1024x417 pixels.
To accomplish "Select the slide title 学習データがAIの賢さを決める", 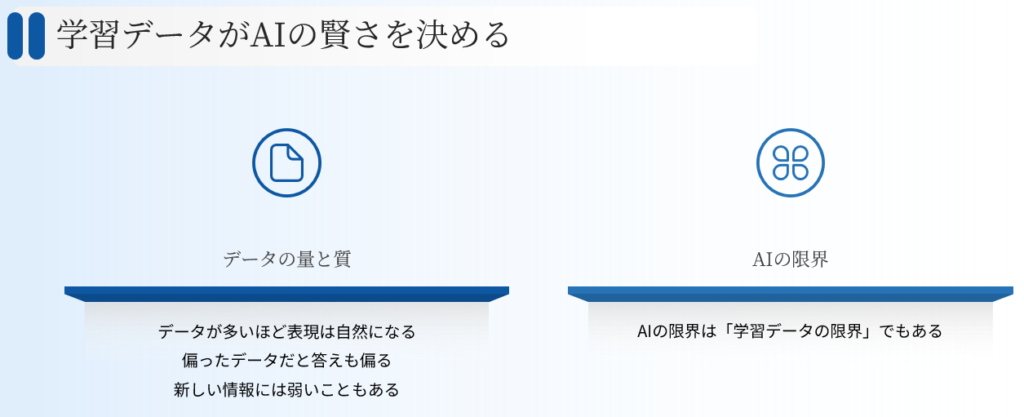I will (283, 35).
